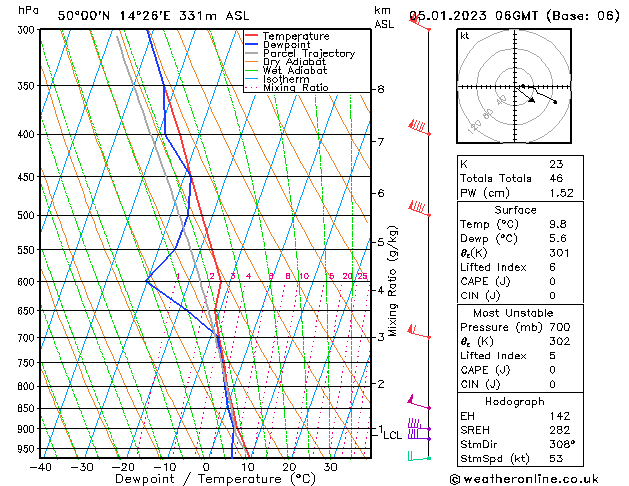The image size is (629, 486).
Task: Click the copyright symbol before weatheronline
Action: [x=455, y=479]
